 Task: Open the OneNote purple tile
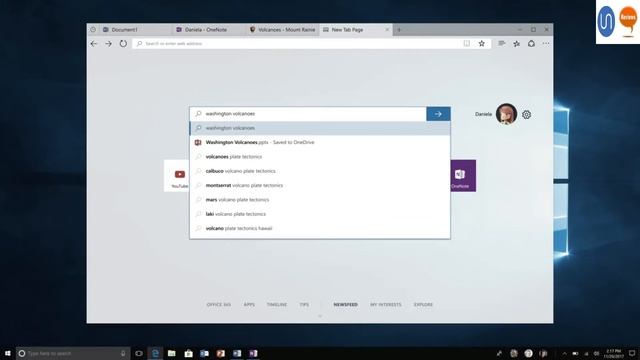pos(463,176)
